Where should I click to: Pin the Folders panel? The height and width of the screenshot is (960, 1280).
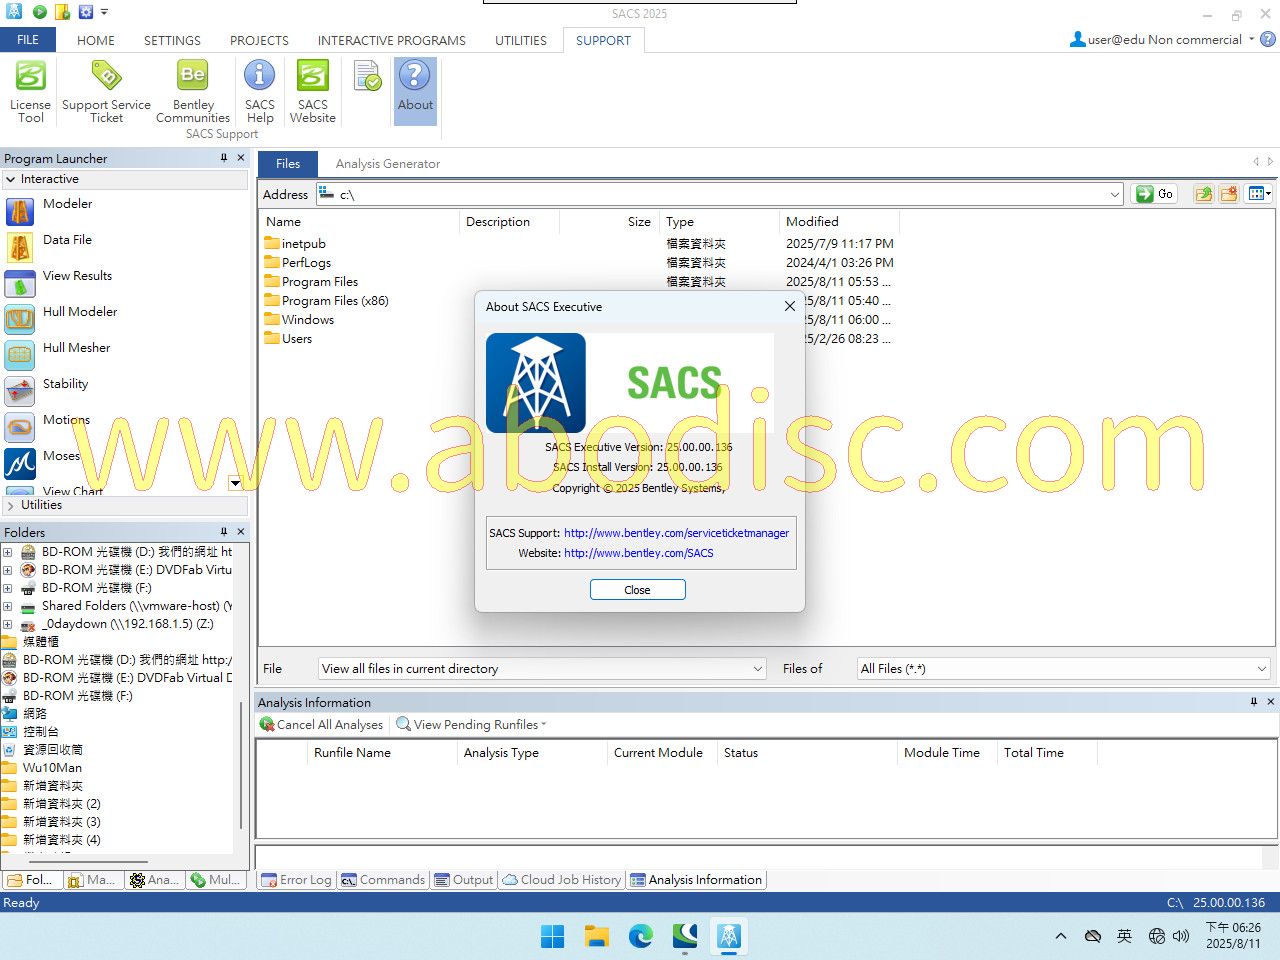[224, 532]
